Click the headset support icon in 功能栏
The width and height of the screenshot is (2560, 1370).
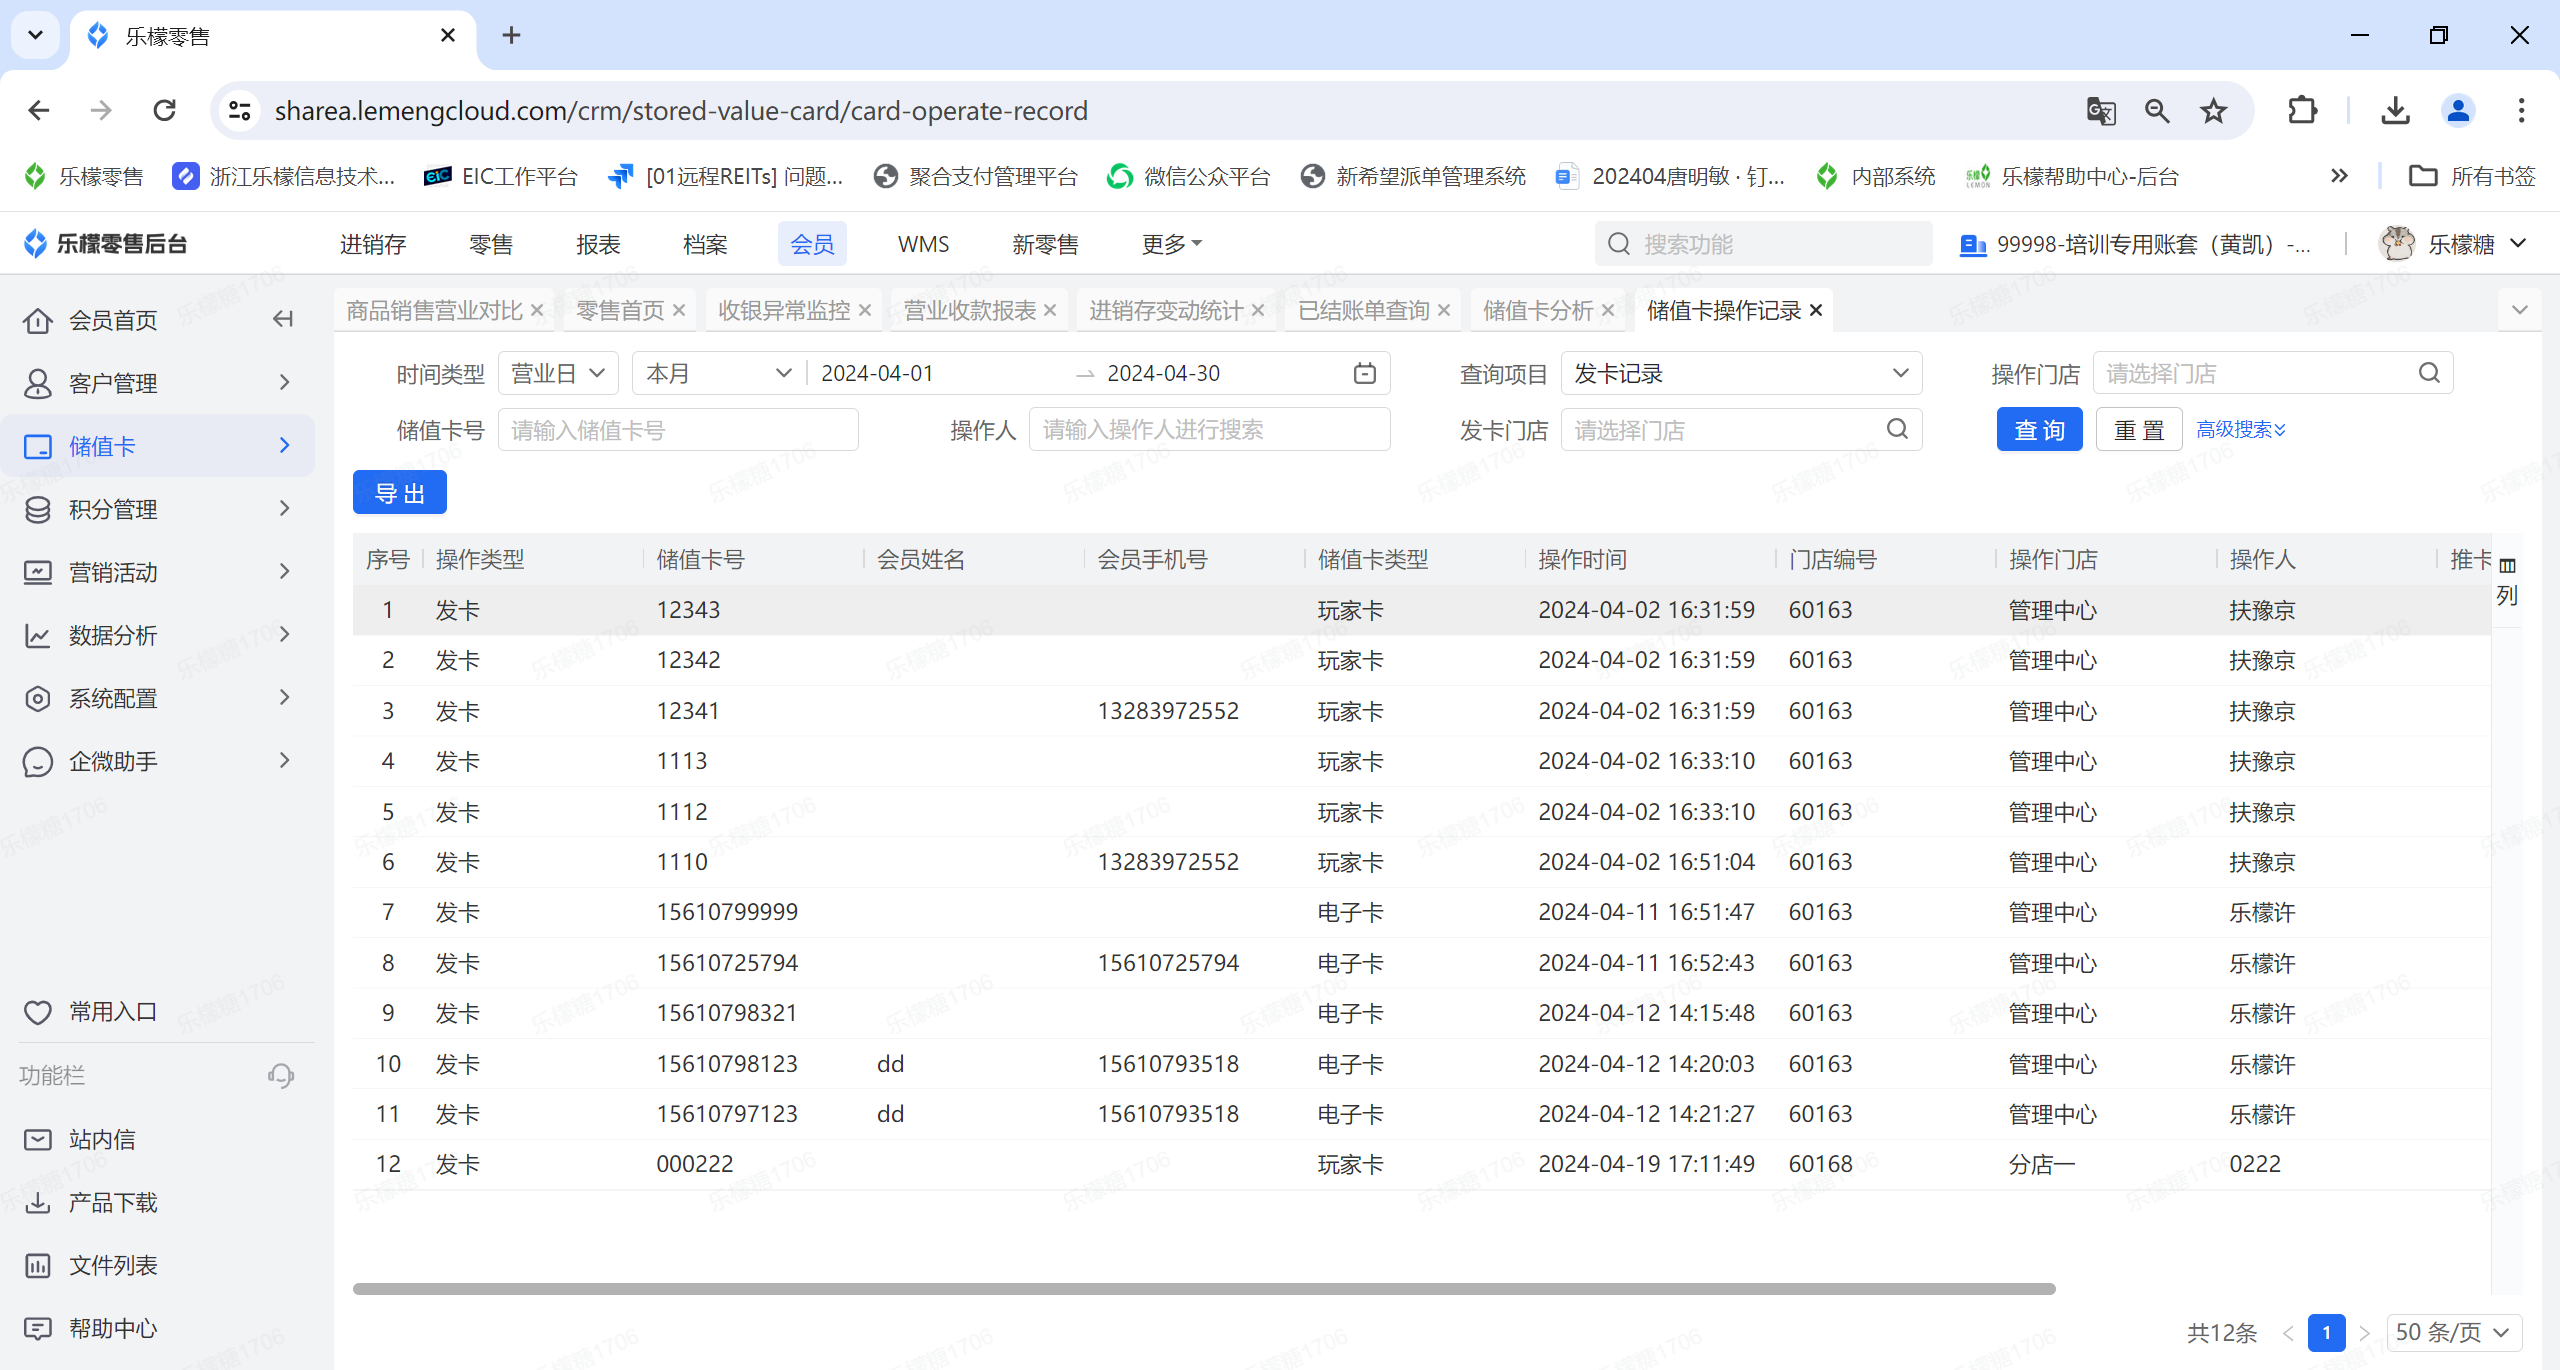pos(281,1075)
